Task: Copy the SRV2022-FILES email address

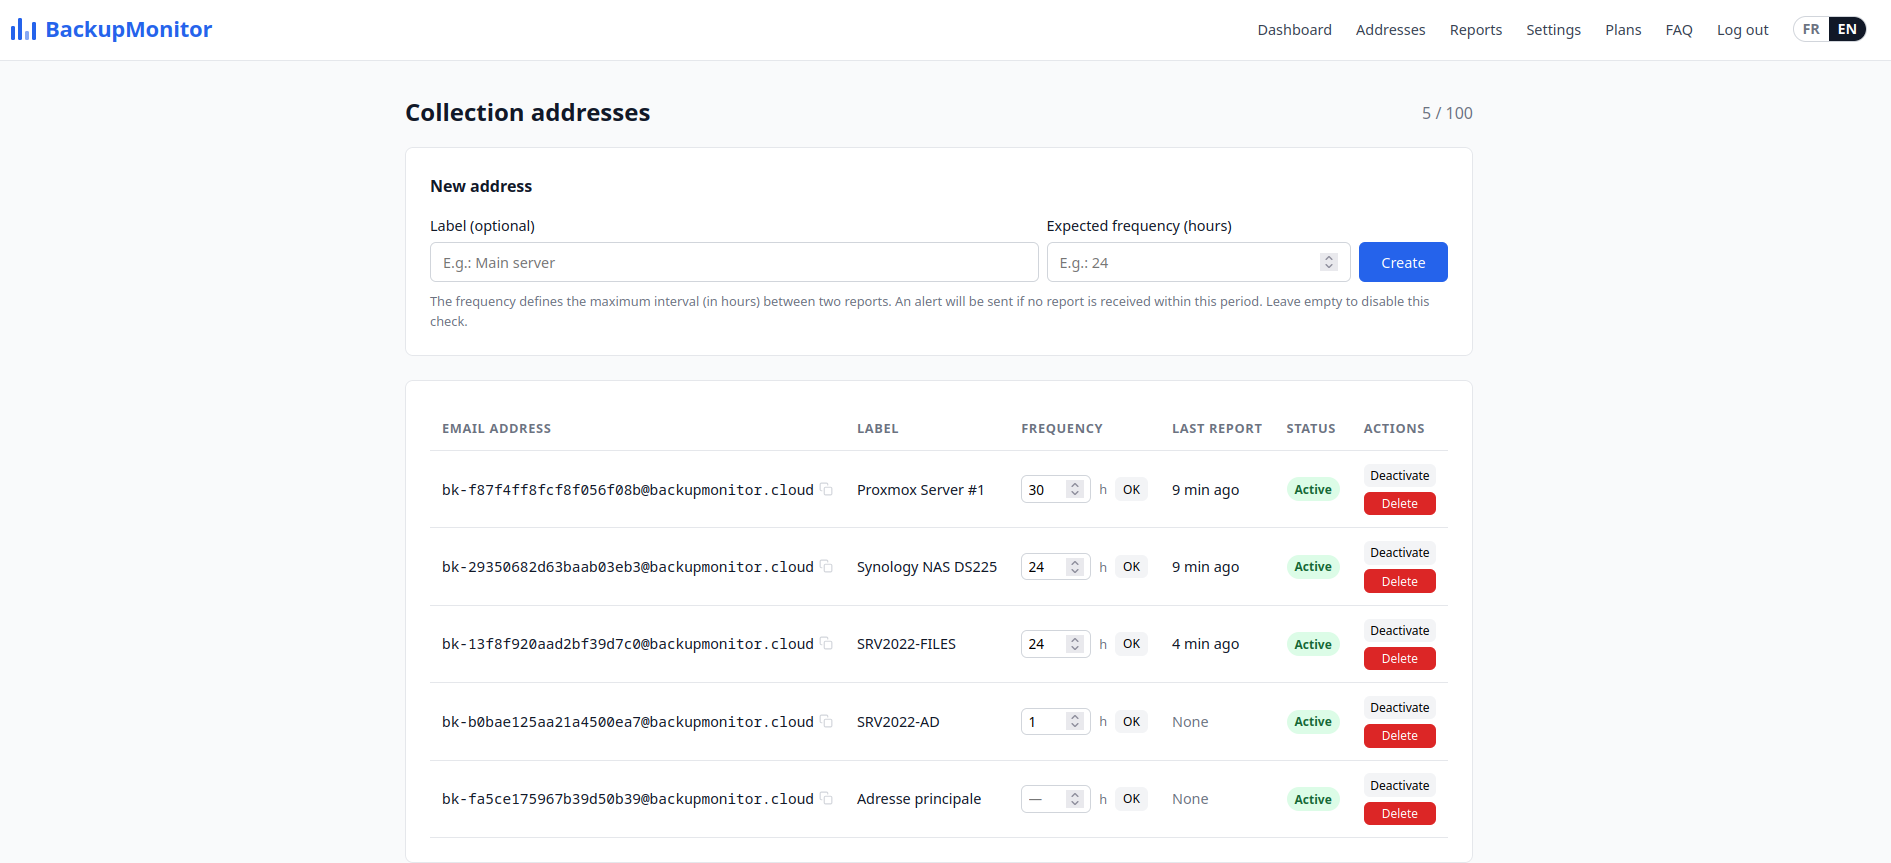Action: coord(826,643)
